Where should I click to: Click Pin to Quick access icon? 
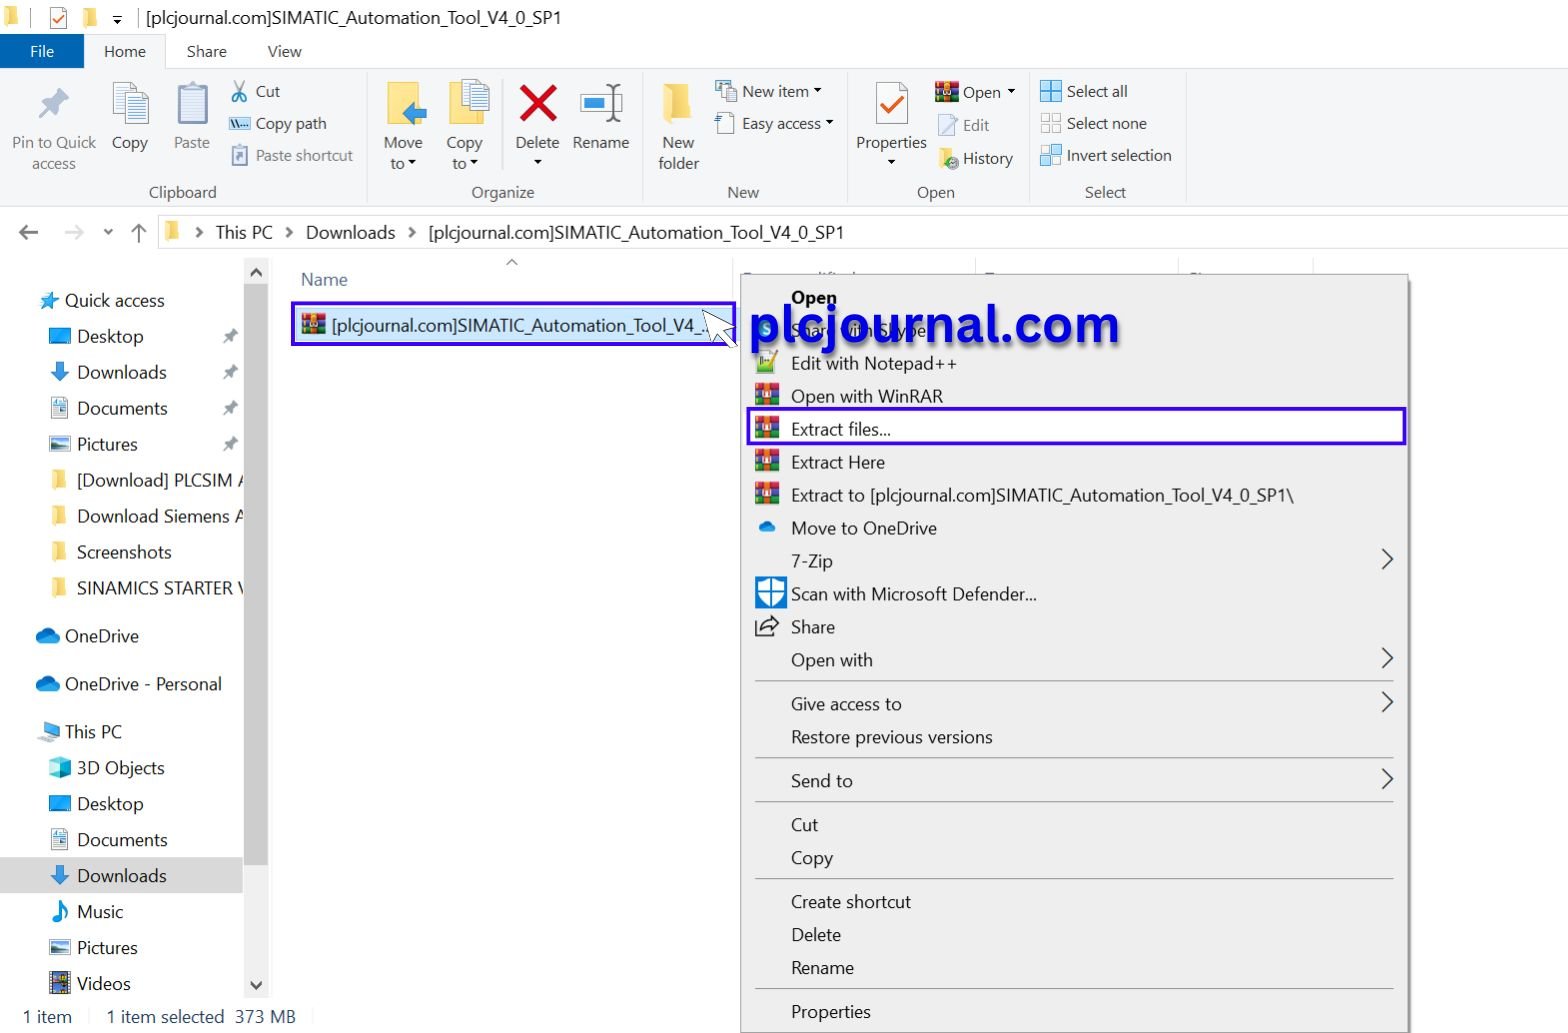tap(54, 104)
